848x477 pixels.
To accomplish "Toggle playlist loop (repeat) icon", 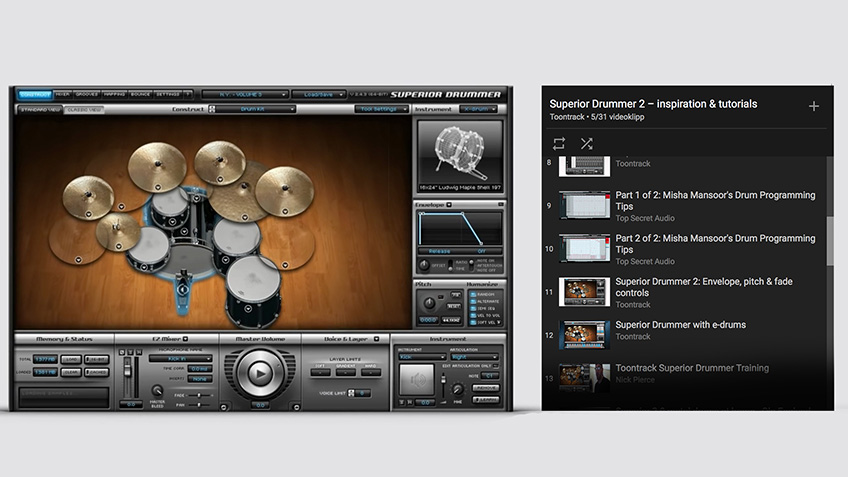I will [x=559, y=143].
